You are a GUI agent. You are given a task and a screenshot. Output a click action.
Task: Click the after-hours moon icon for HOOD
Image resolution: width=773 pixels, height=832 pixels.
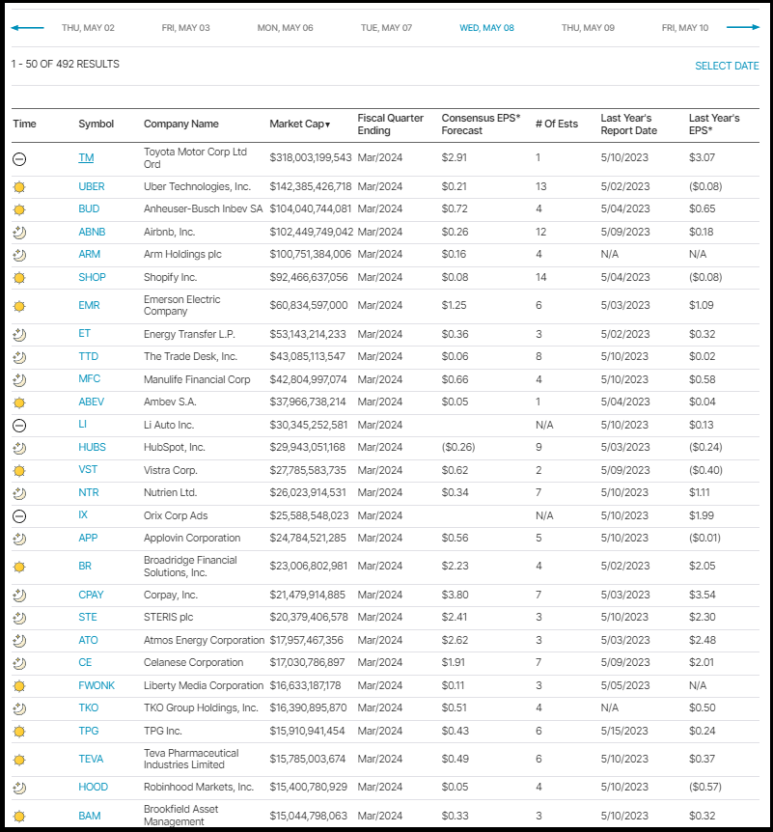(x=20, y=788)
